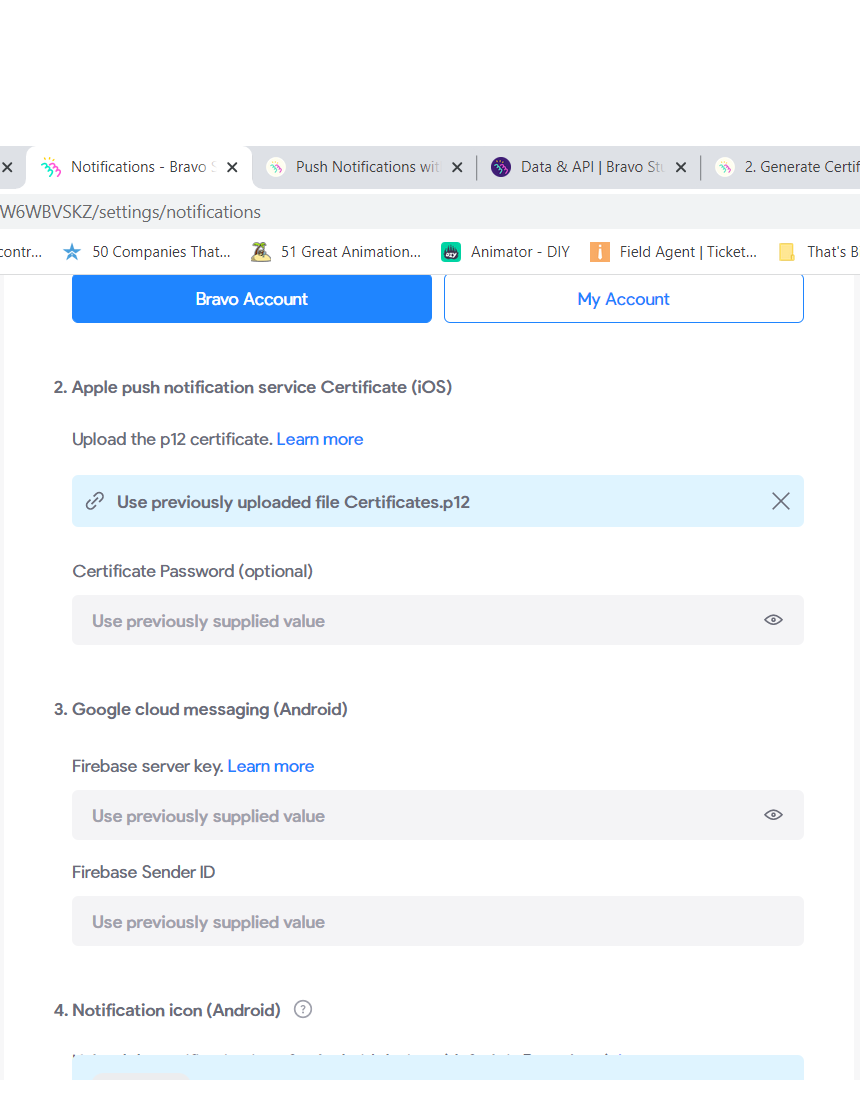Select the Bravo Account option

tap(251, 299)
